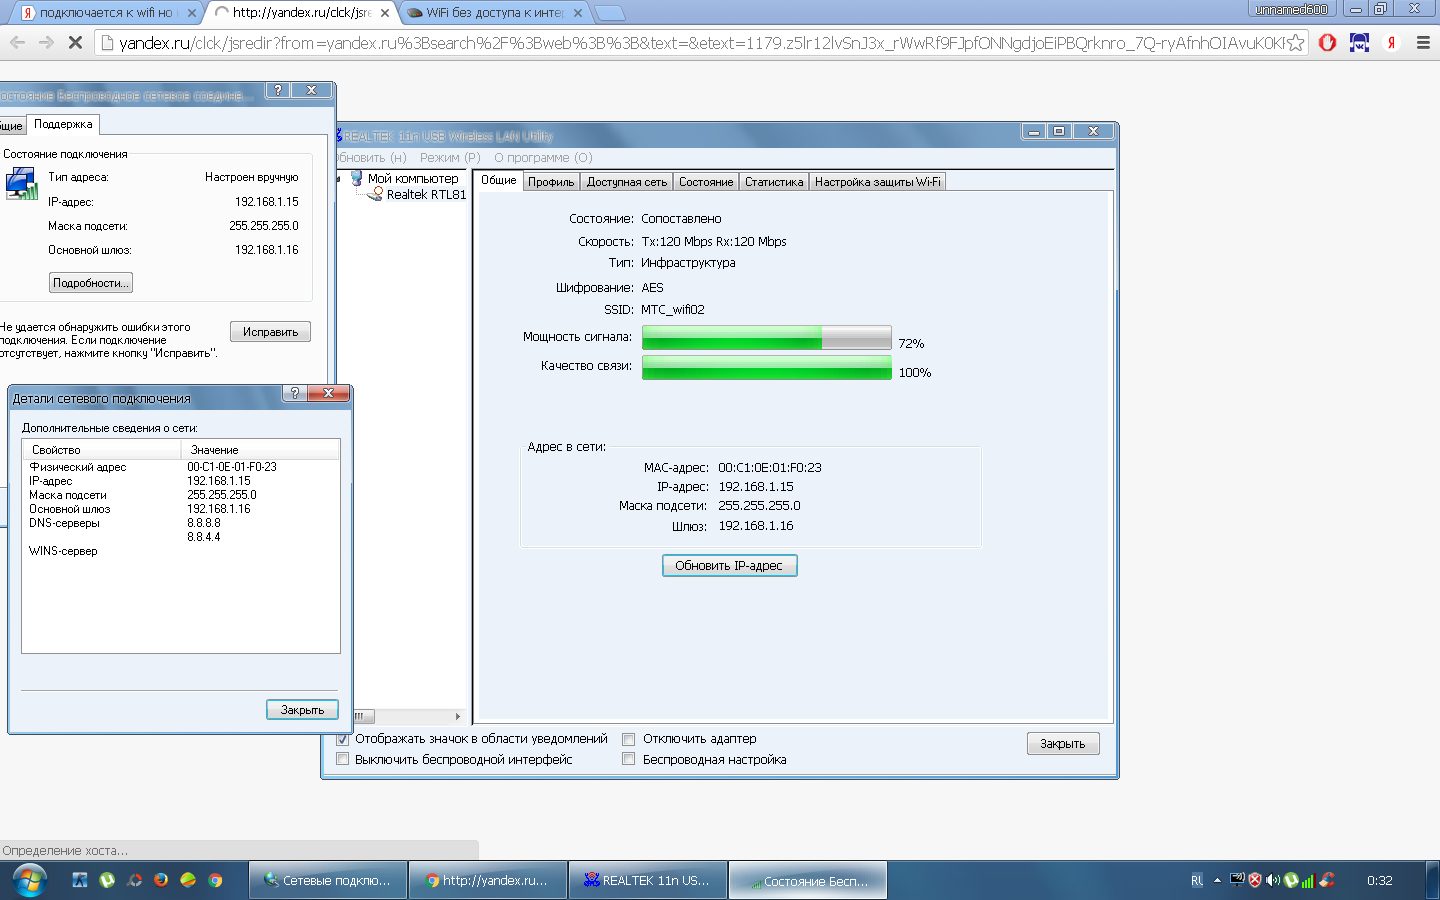Switch input language from RU
Image resolution: width=1440 pixels, height=900 pixels.
[1197, 881]
